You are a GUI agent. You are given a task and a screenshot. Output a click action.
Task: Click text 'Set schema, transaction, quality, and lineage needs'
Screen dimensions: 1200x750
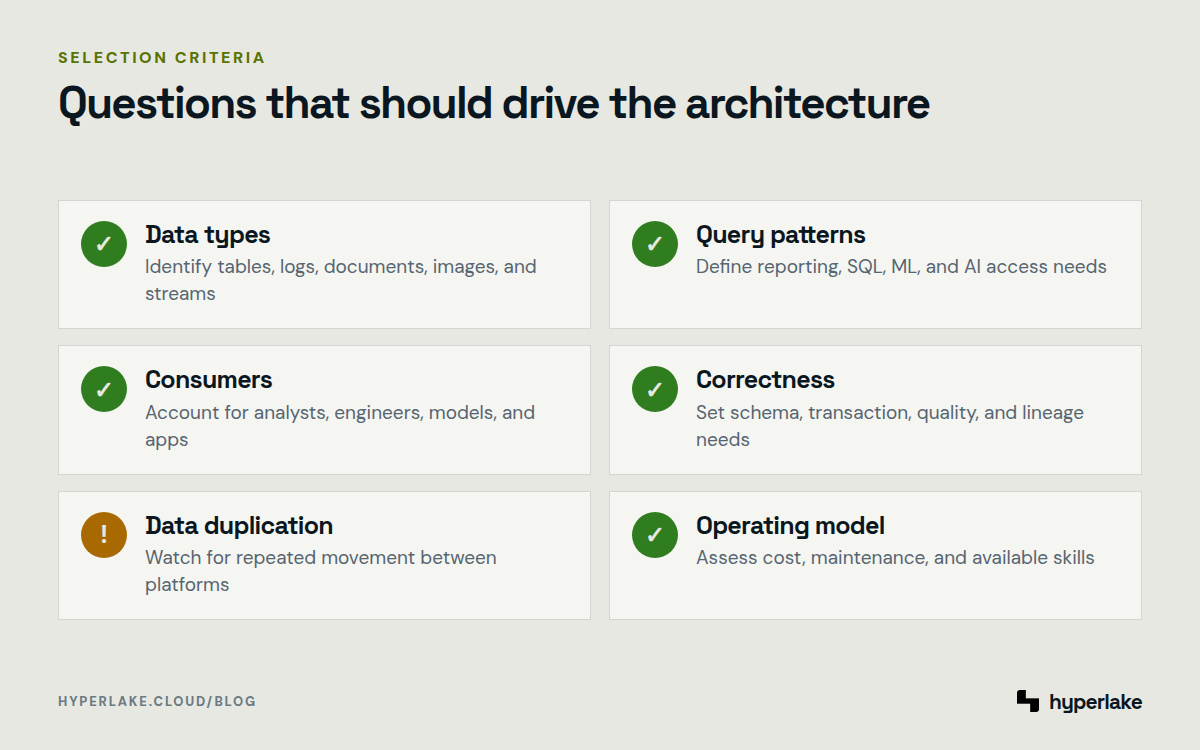tap(890, 426)
